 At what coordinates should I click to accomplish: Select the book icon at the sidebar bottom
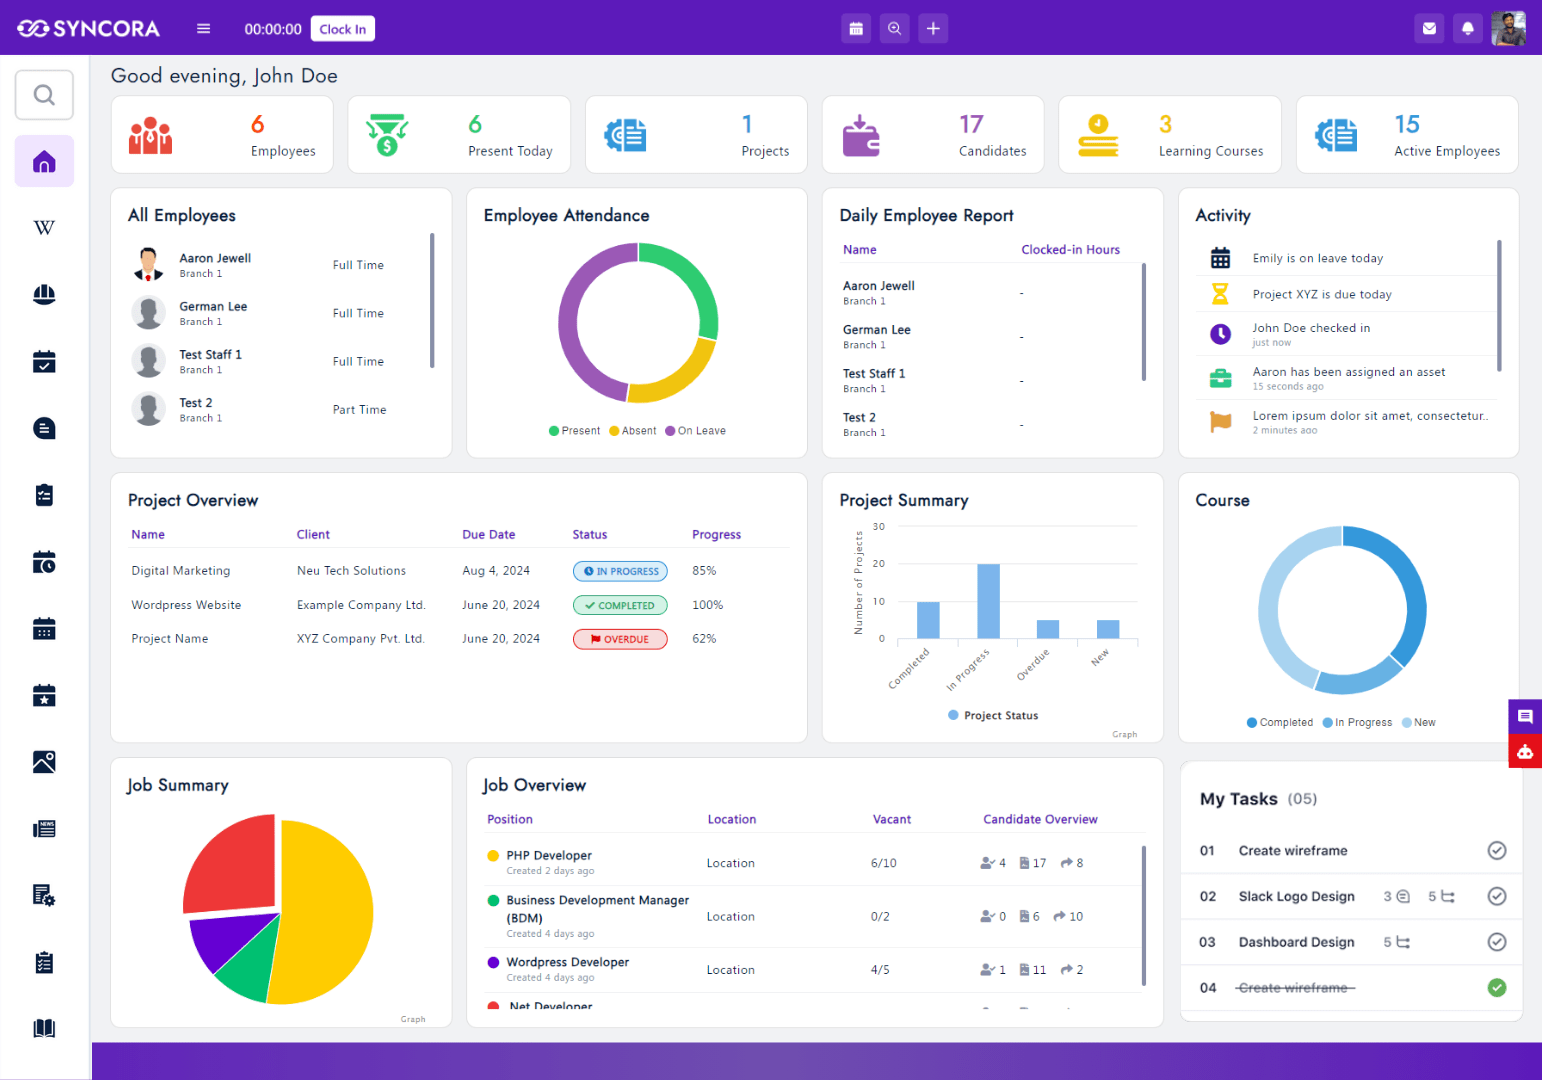click(x=44, y=1027)
